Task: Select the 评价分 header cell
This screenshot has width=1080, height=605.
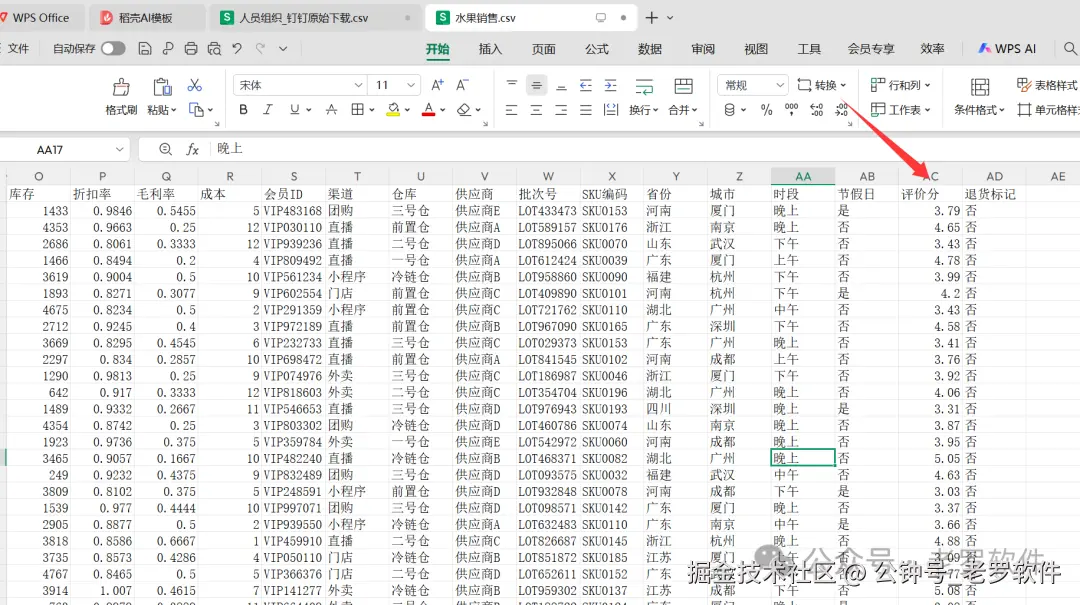Action: coord(931,194)
